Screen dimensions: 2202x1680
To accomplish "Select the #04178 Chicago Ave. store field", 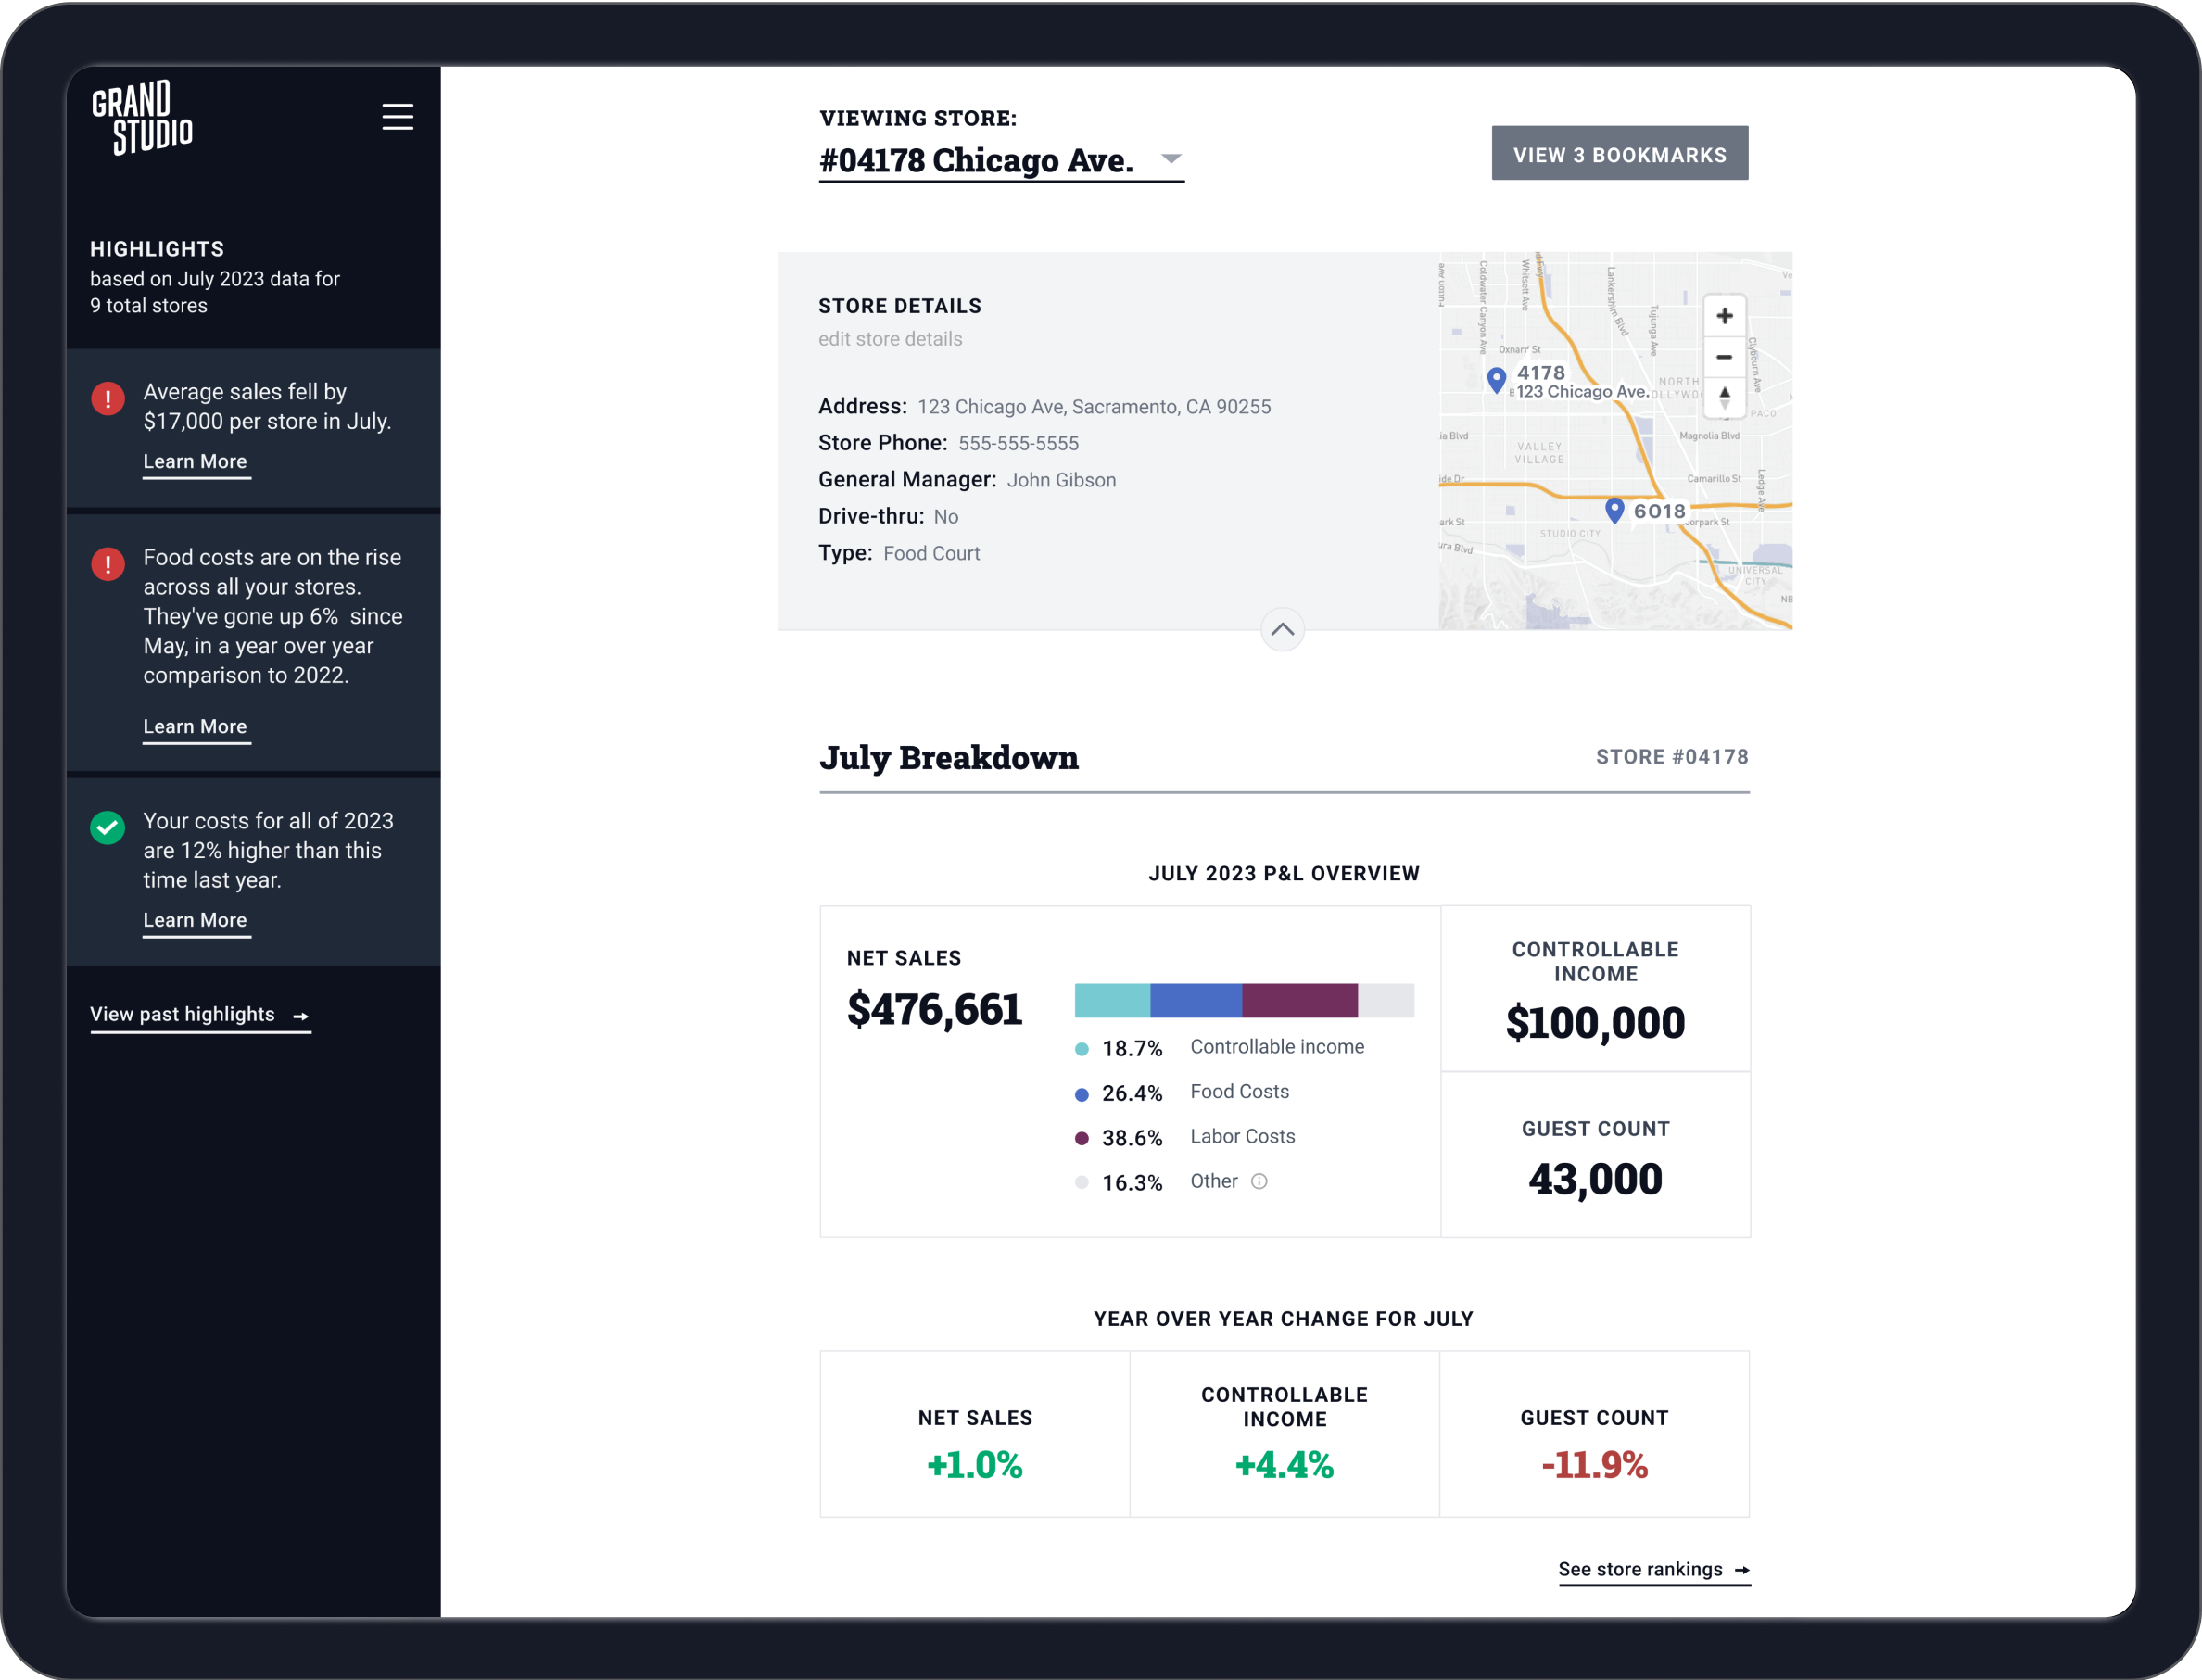I will pos(976,160).
